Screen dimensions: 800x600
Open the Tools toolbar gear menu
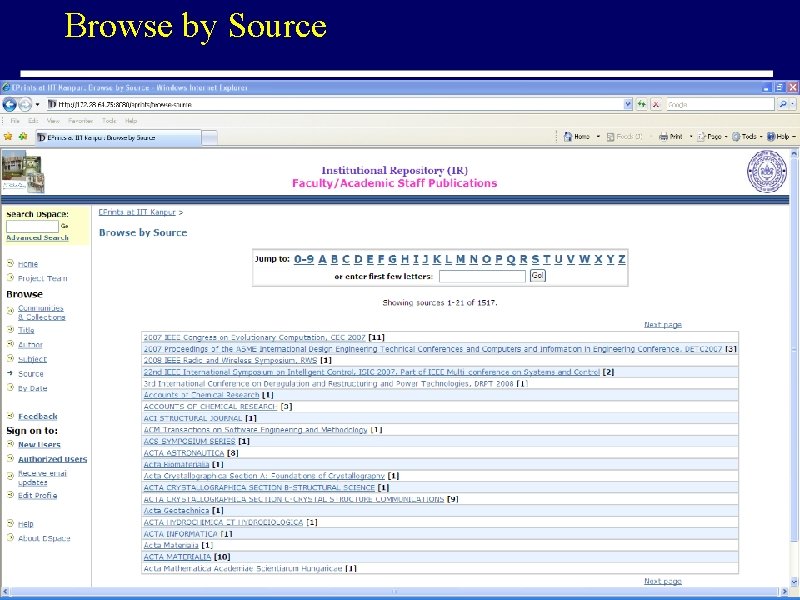click(746, 137)
